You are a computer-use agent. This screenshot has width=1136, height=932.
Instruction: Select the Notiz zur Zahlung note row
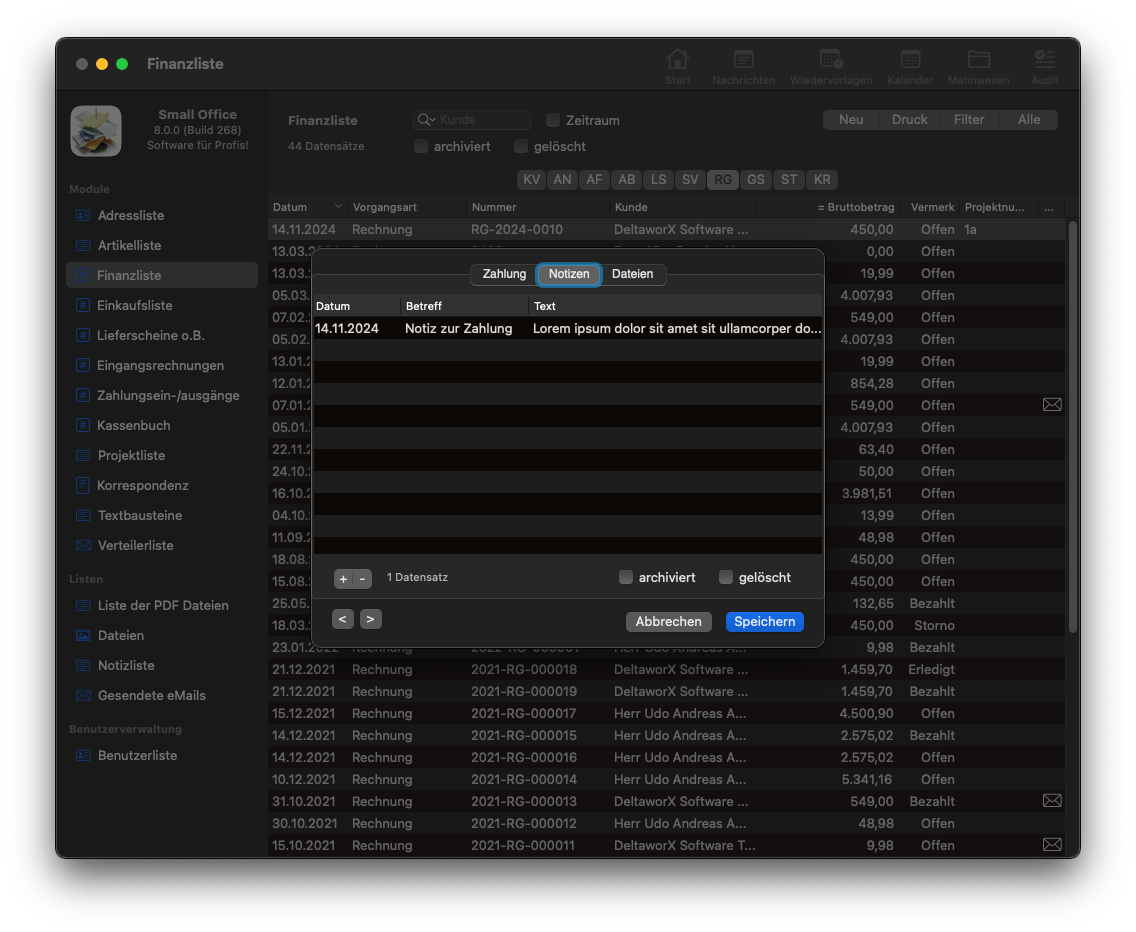pos(568,328)
